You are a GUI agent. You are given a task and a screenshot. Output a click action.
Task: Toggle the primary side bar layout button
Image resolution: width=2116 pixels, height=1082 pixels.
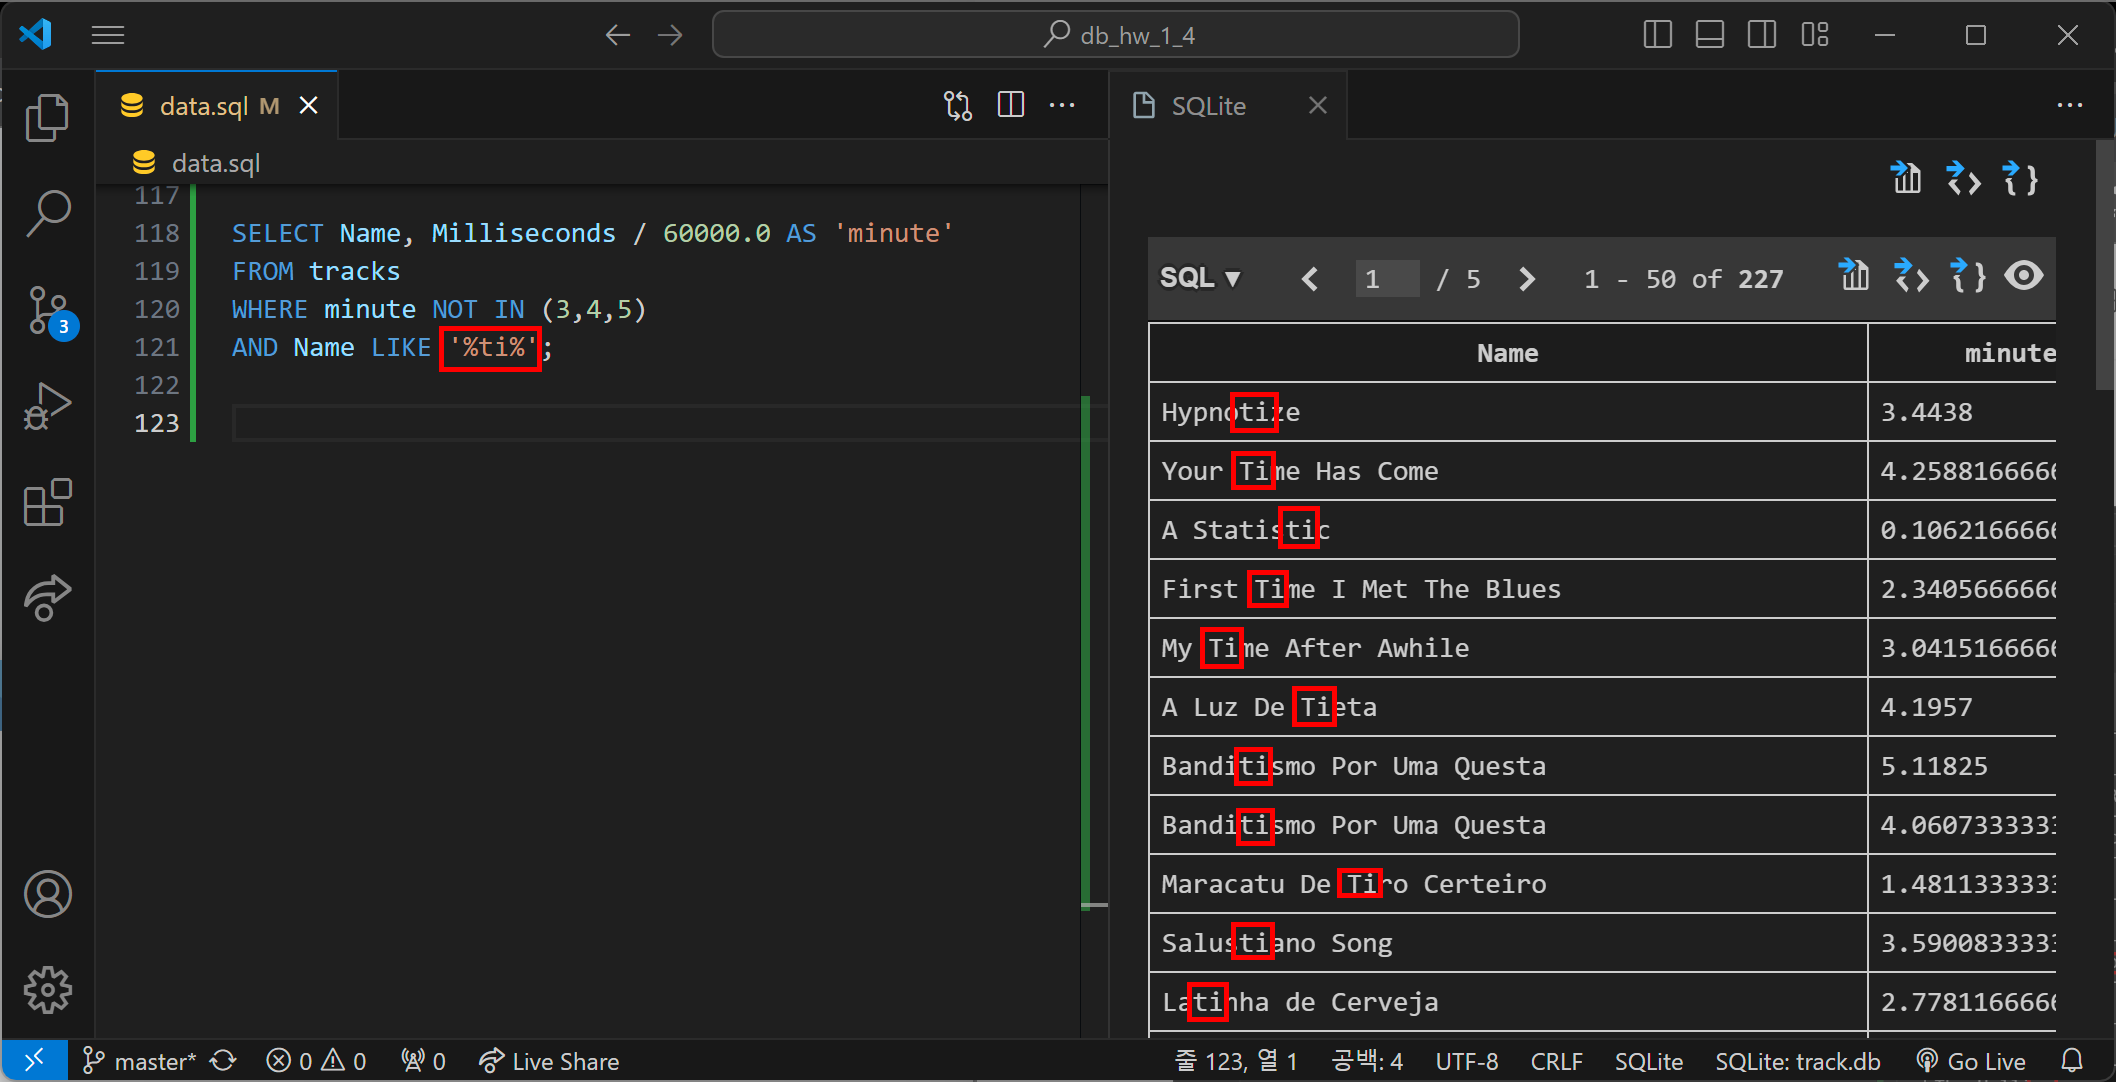tap(1657, 35)
